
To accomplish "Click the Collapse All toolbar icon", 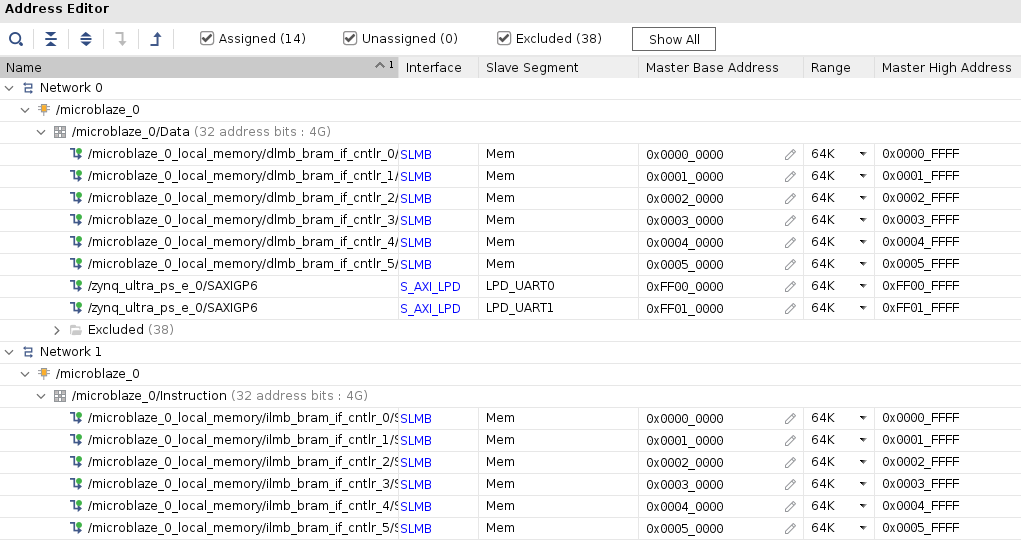I will click(51, 39).
